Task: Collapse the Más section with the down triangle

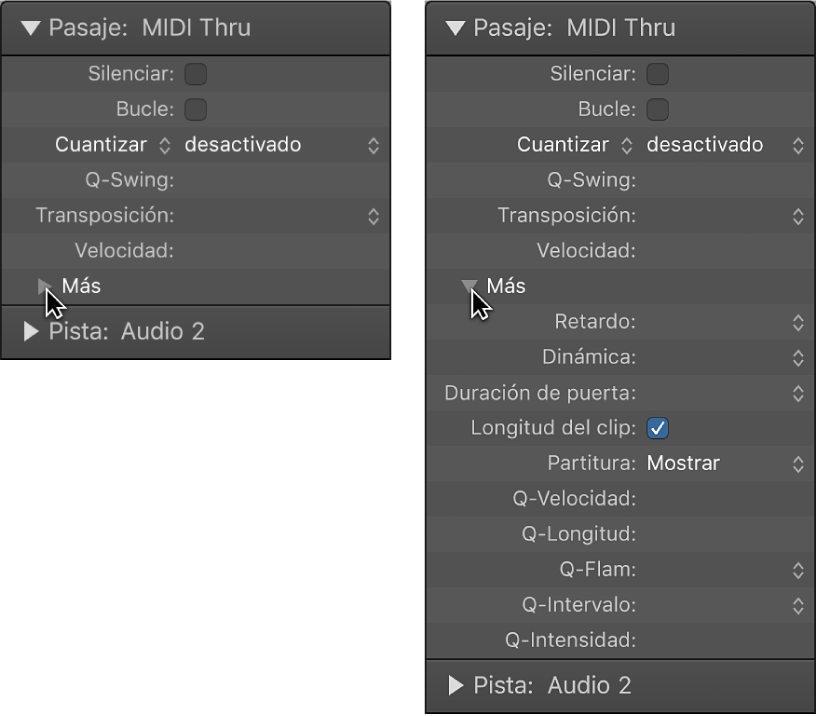Action: [x=470, y=286]
